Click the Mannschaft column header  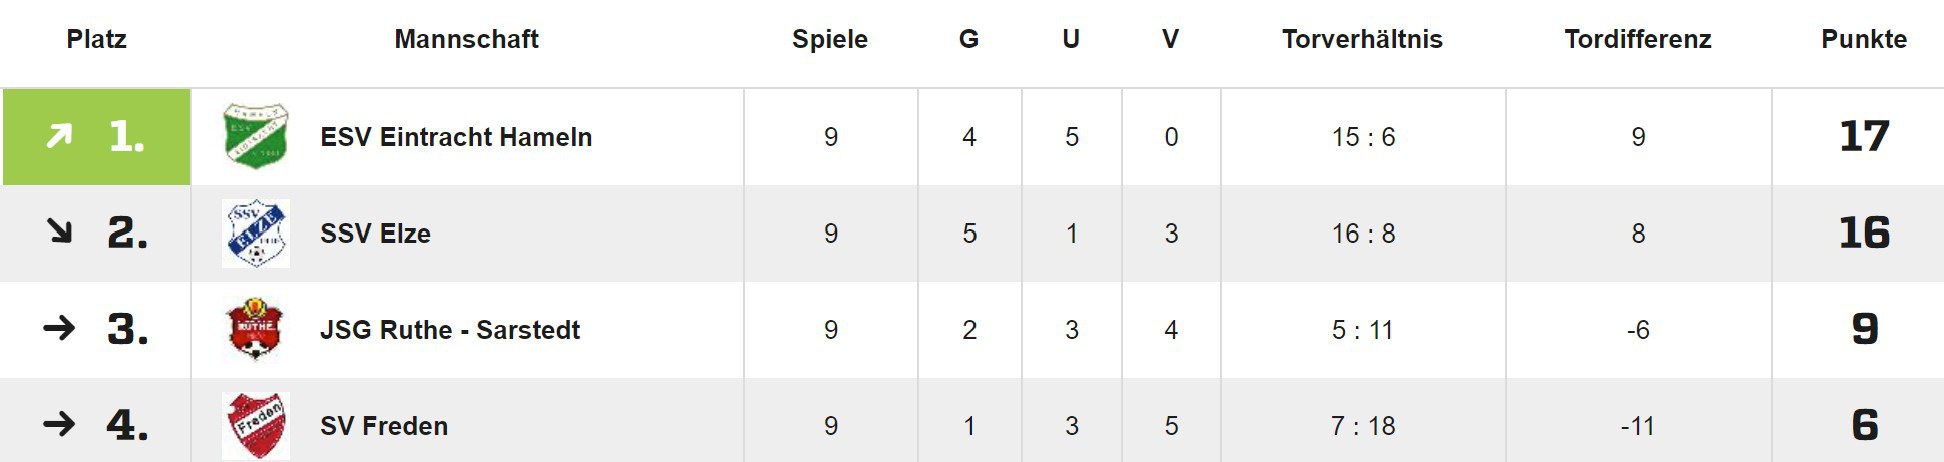(466, 39)
